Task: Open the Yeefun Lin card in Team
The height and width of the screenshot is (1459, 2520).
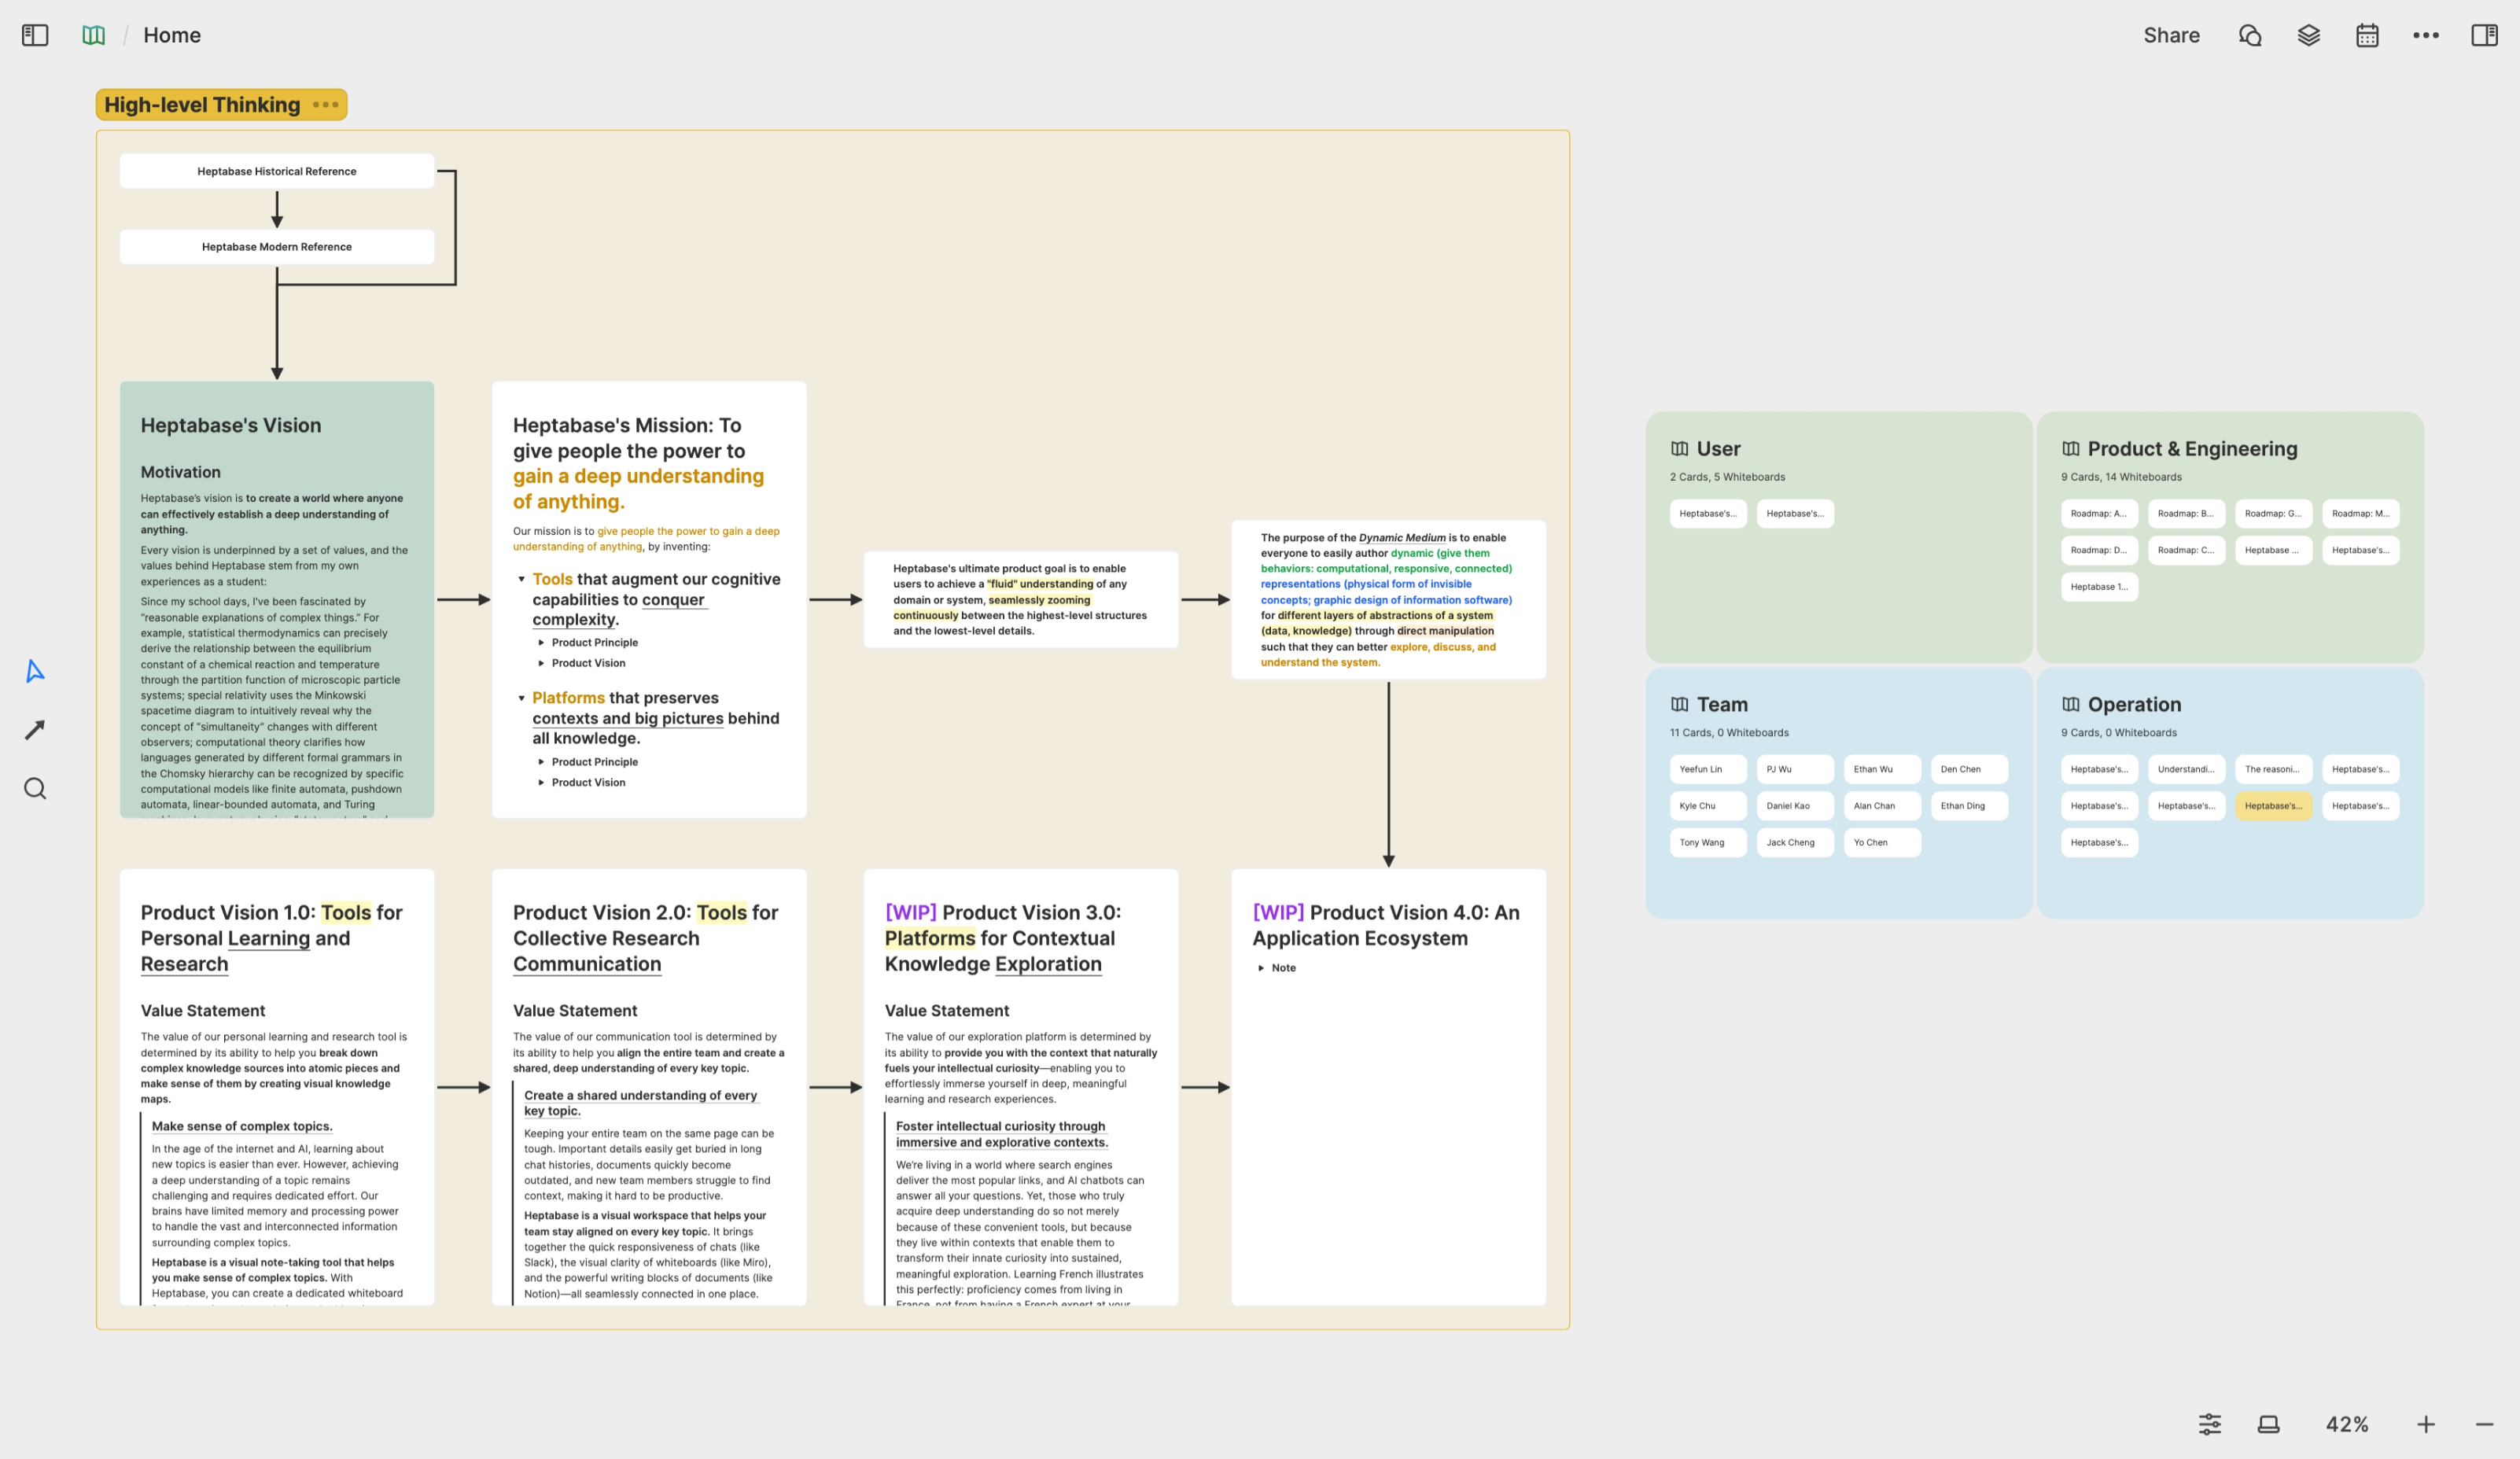Action: pyautogui.click(x=1708, y=769)
